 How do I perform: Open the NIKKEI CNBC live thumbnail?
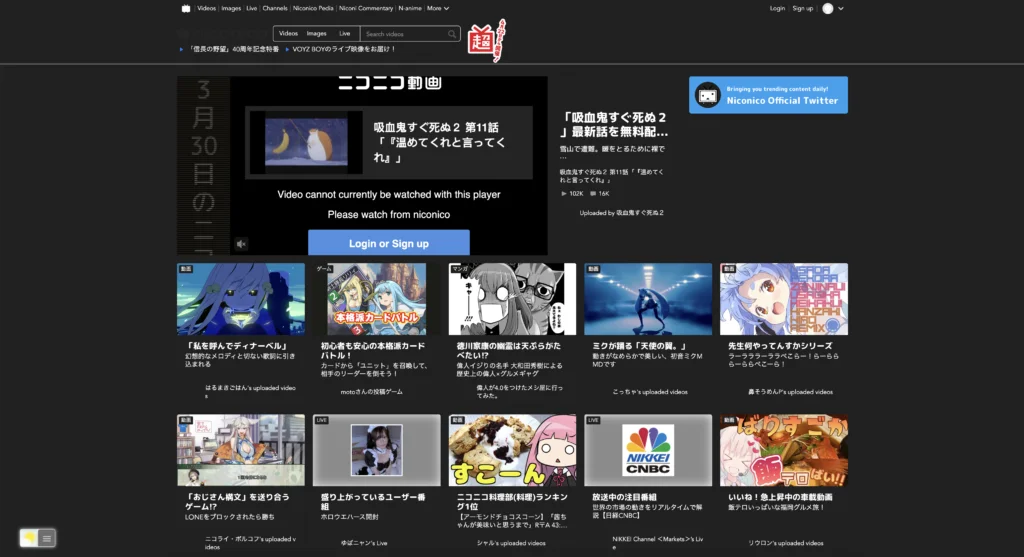click(648, 450)
